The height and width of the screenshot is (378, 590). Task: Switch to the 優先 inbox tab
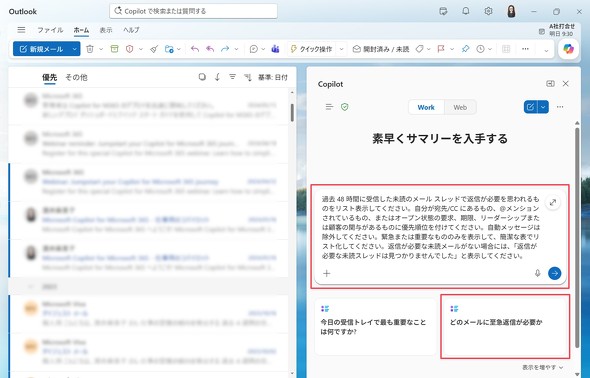pyautogui.click(x=49, y=77)
